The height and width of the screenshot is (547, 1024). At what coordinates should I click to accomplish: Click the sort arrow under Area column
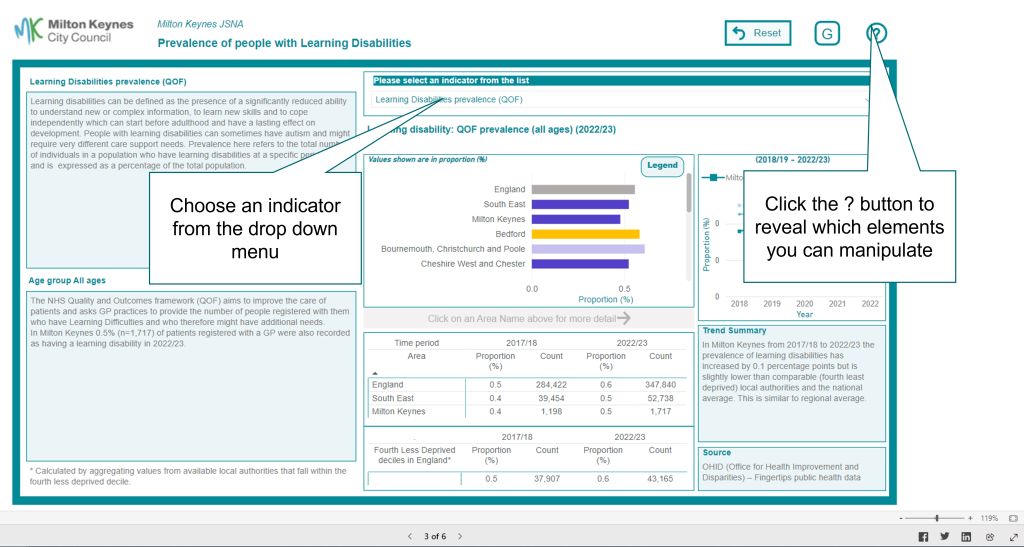(x=375, y=373)
